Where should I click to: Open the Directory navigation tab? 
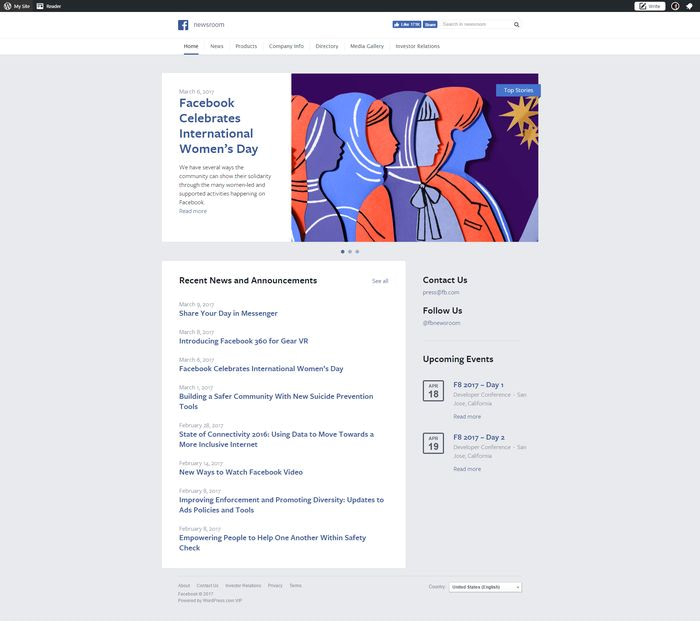click(x=327, y=46)
